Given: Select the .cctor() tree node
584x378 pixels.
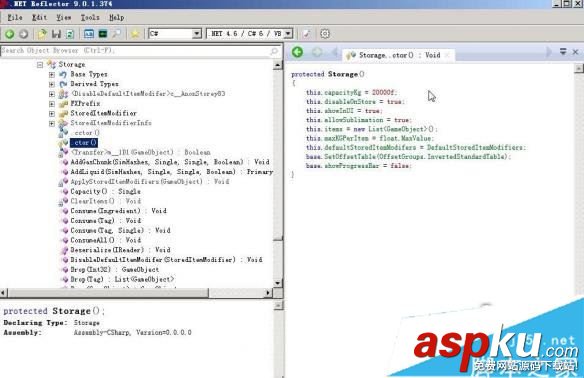Looking at the screenshot, I should (x=85, y=133).
